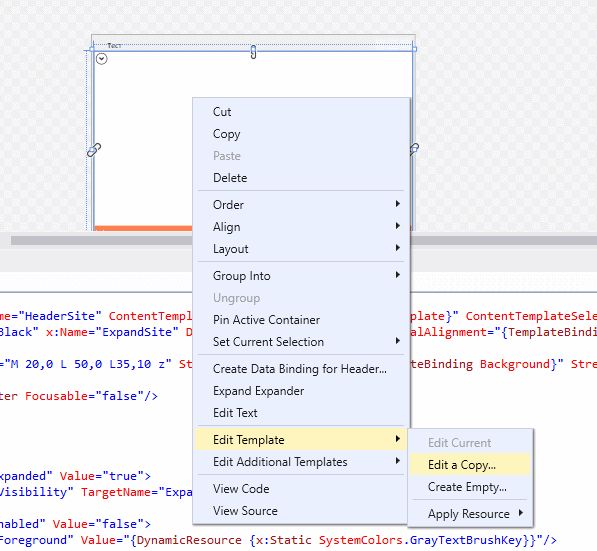Click ExpandSite text in XAML code

point(137,332)
